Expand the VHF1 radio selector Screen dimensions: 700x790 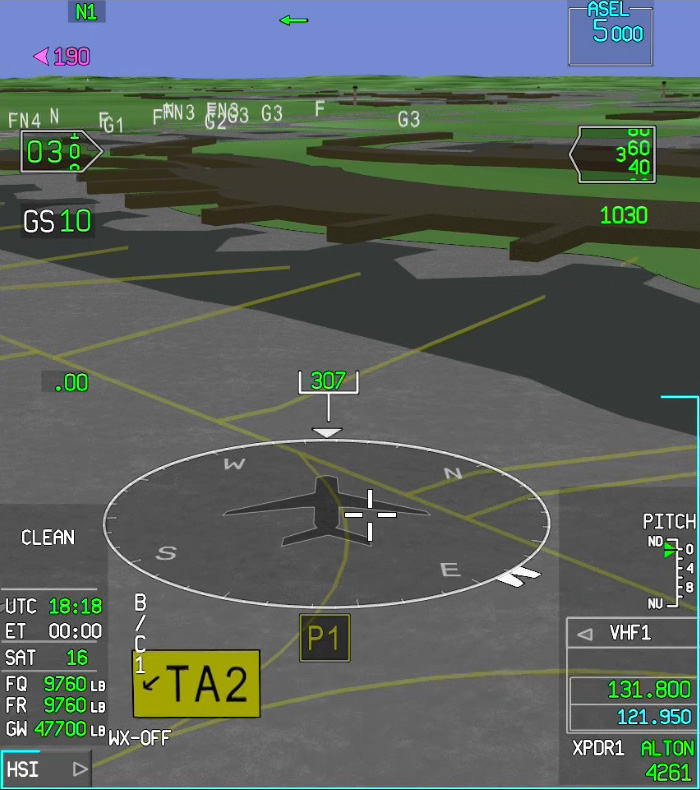pos(632,633)
